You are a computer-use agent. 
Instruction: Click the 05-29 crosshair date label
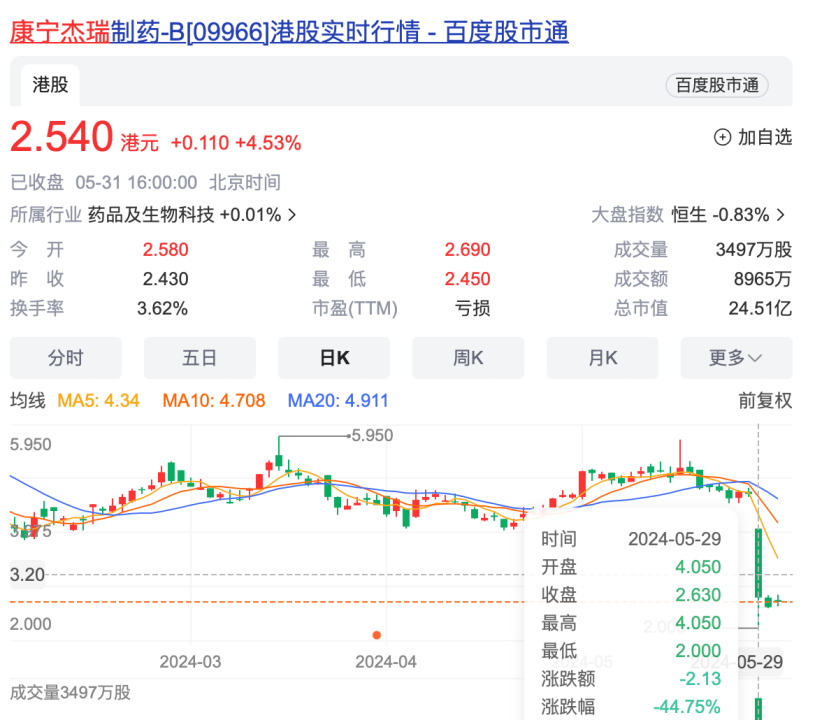(x=760, y=662)
